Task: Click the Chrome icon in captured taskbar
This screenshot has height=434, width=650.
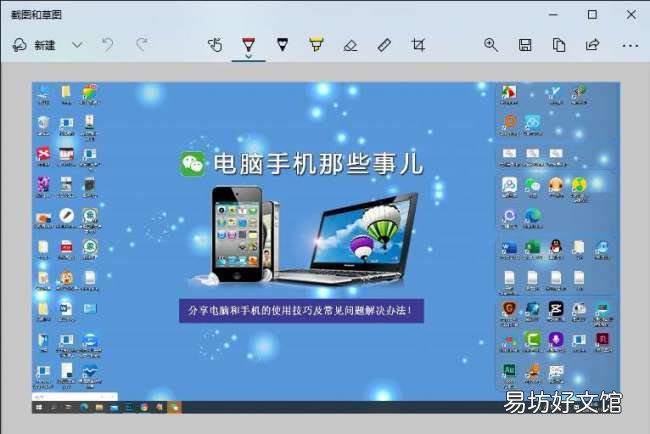Action: (144, 407)
